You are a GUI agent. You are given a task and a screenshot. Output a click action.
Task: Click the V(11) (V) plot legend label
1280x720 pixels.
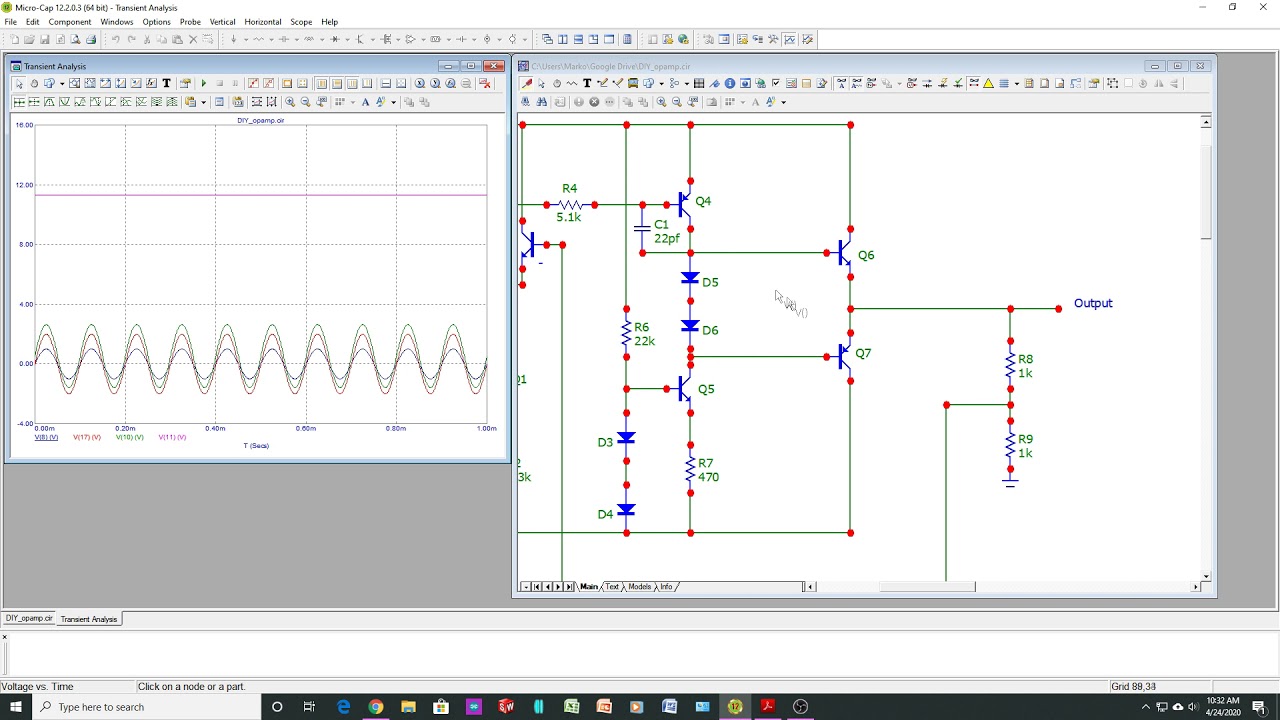[172, 437]
